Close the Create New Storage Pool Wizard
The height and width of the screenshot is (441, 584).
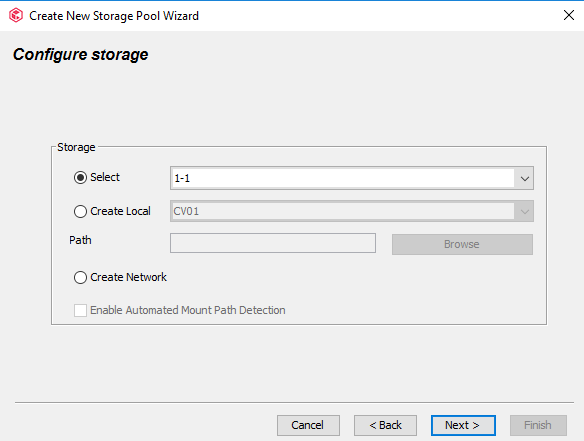(568, 15)
